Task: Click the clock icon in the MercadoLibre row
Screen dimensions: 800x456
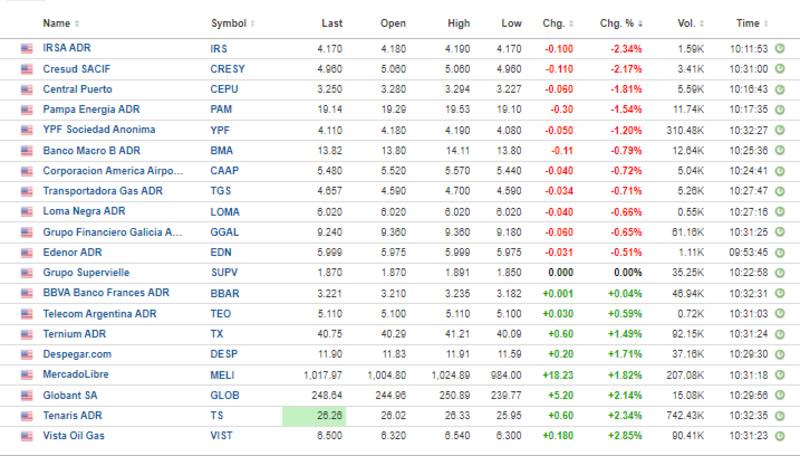Action: (778, 375)
